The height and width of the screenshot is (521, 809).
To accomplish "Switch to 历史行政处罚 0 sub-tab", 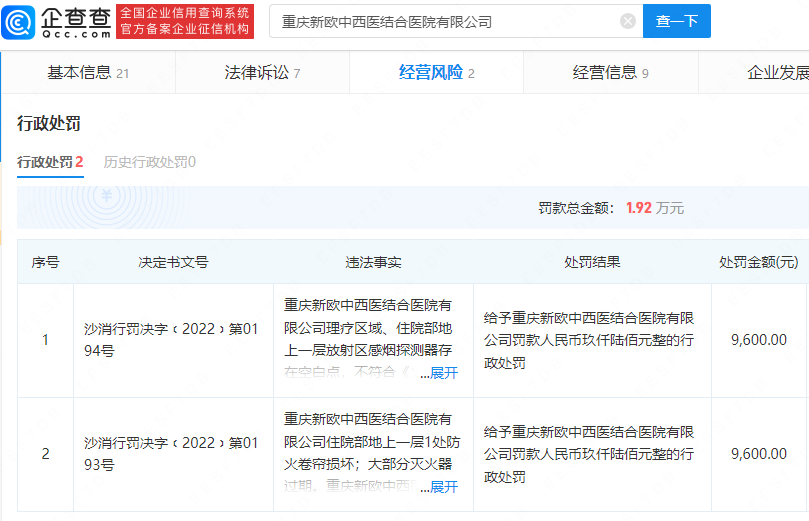I will (x=150, y=162).
